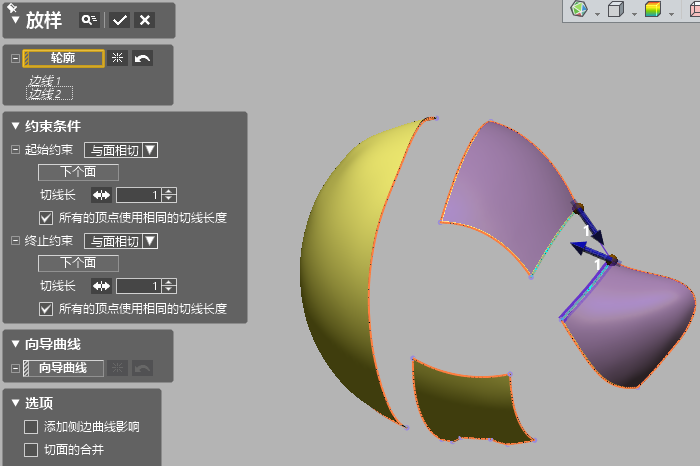Screen dimensions: 700x466
Task: Edit the end 切线长 value field
Action: pos(138,286)
